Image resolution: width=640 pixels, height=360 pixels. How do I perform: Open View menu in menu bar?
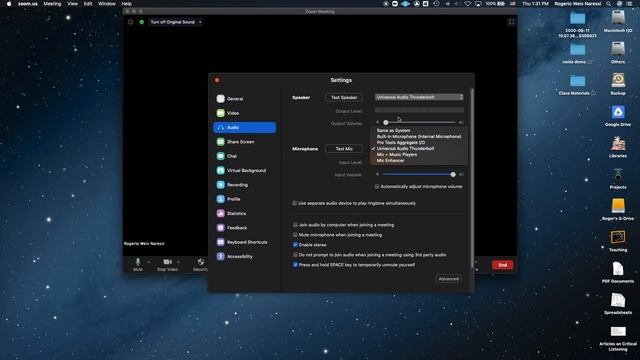click(72, 4)
